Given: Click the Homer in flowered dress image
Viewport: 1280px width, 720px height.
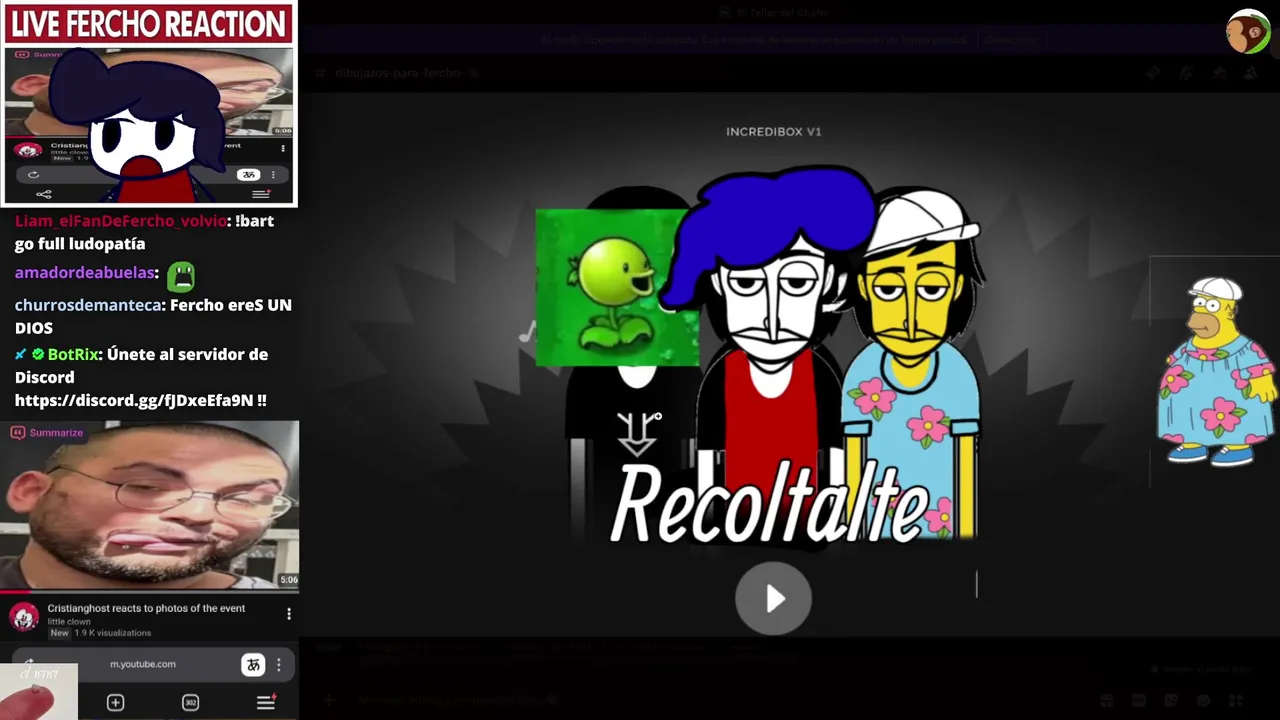Looking at the screenshot, I should 1216,372.
